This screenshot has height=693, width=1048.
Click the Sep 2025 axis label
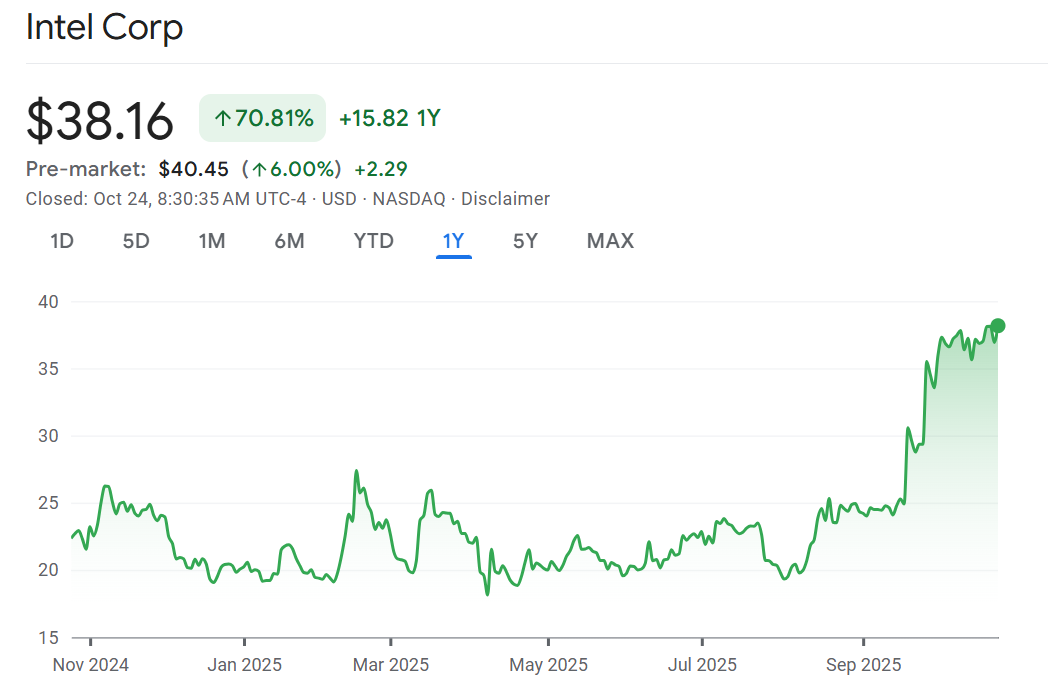point(863,664)
